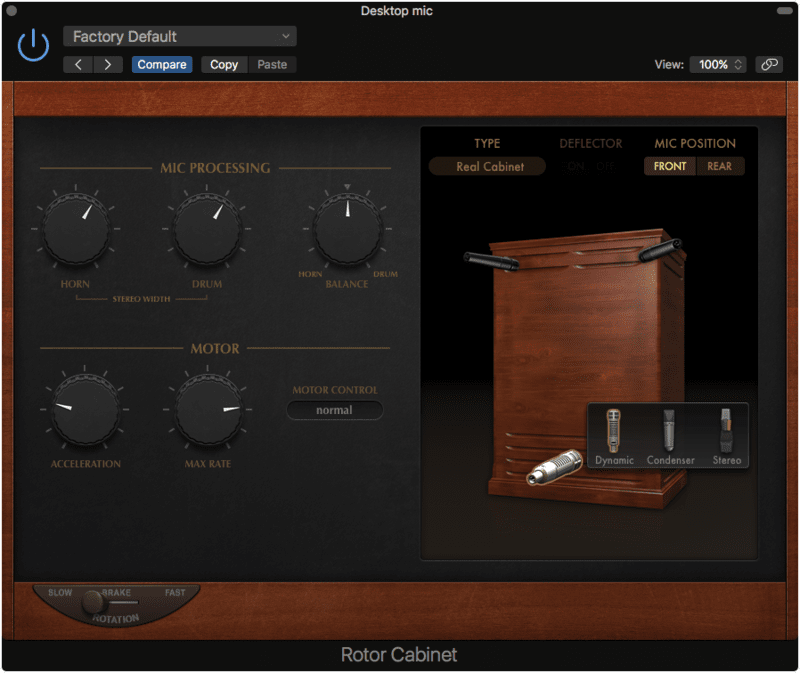Go to previous preset arrow

pyautogui.click(x=79, y=64)
